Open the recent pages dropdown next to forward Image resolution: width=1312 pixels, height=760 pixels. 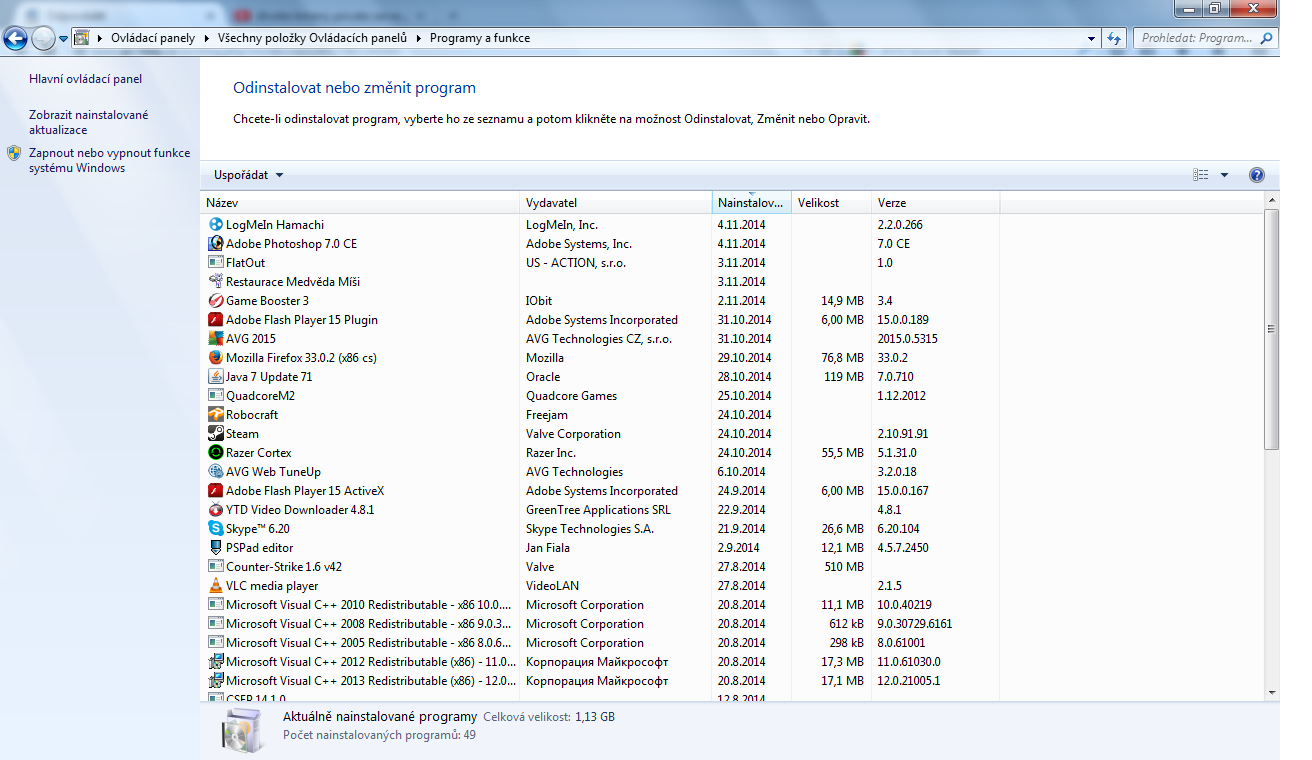tap(63, 39)
